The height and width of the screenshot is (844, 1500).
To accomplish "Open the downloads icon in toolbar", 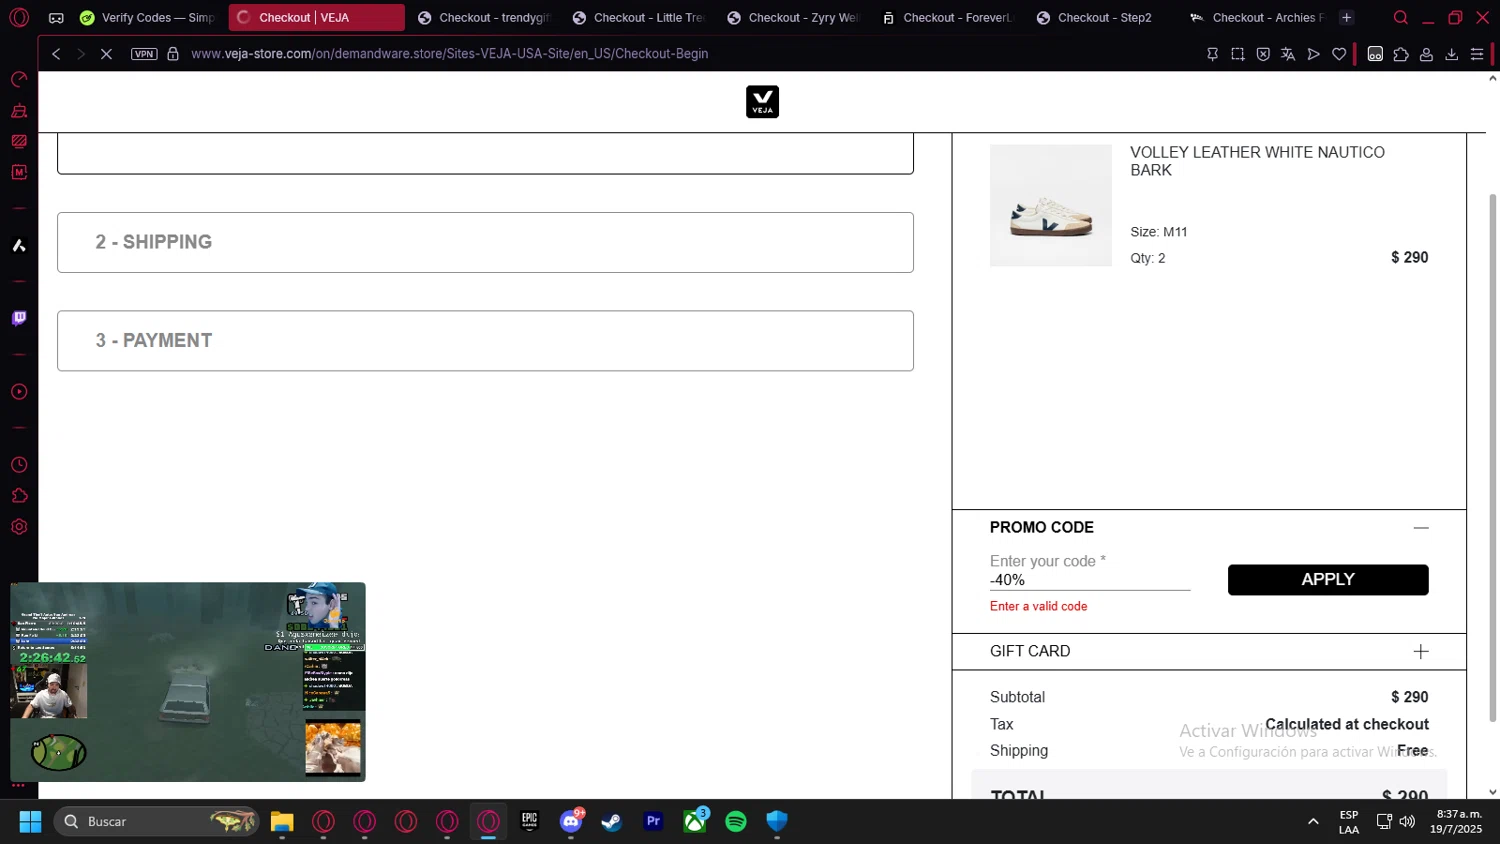I will click(x=1452, y=54).
